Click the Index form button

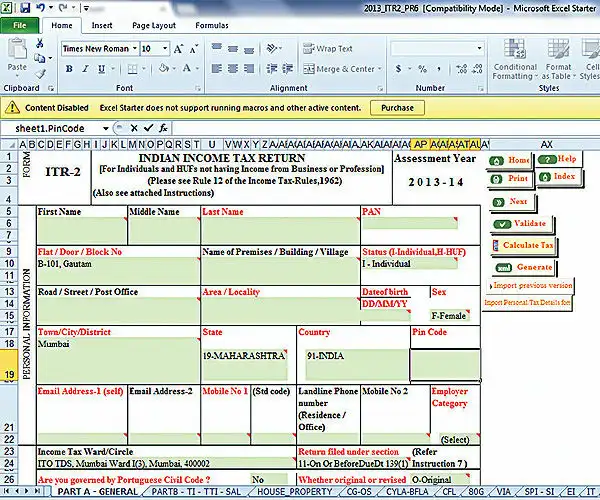pos(558,177)
